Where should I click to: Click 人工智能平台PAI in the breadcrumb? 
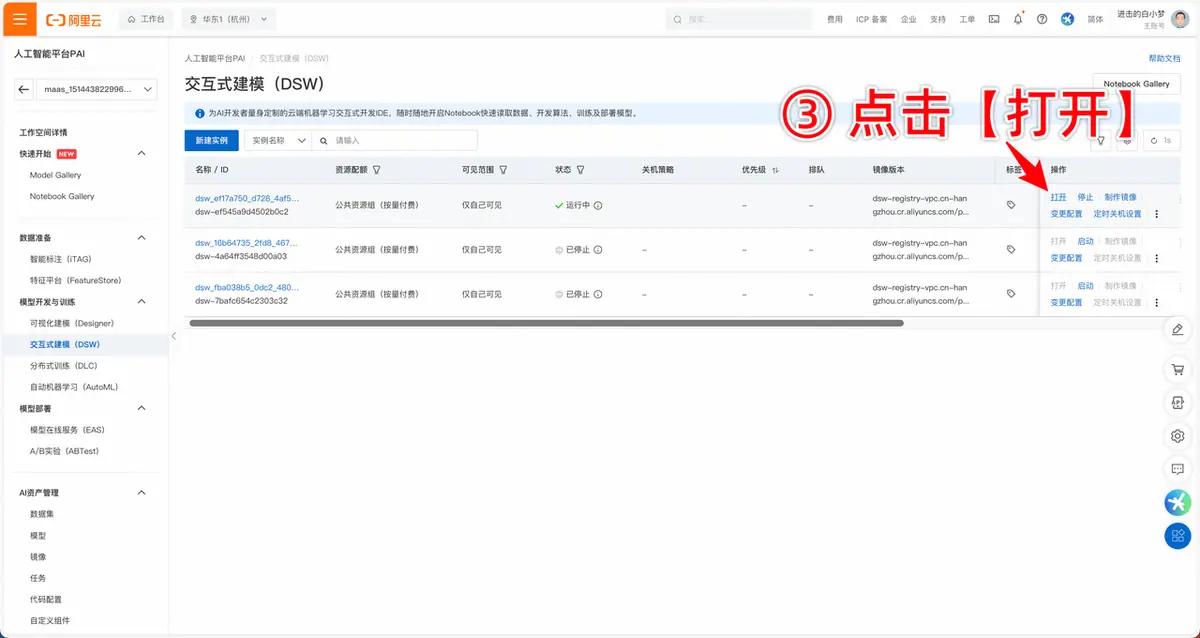[x=215, y=59]
